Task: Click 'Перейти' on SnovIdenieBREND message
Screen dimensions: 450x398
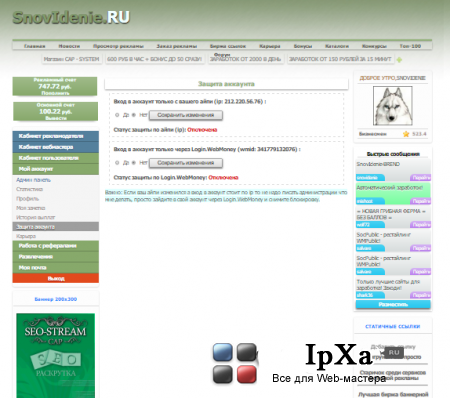Action: point(421,178)
